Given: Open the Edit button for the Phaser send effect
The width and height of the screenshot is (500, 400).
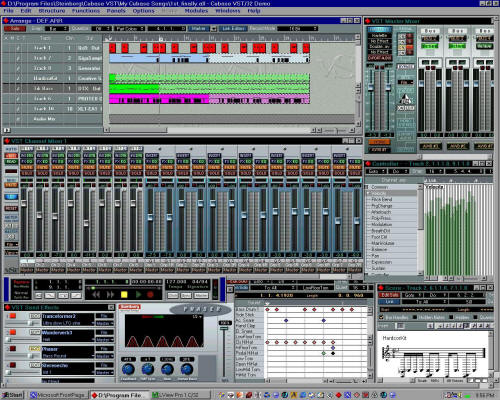Looking at the screenshot, I should [x=35, y=349].
